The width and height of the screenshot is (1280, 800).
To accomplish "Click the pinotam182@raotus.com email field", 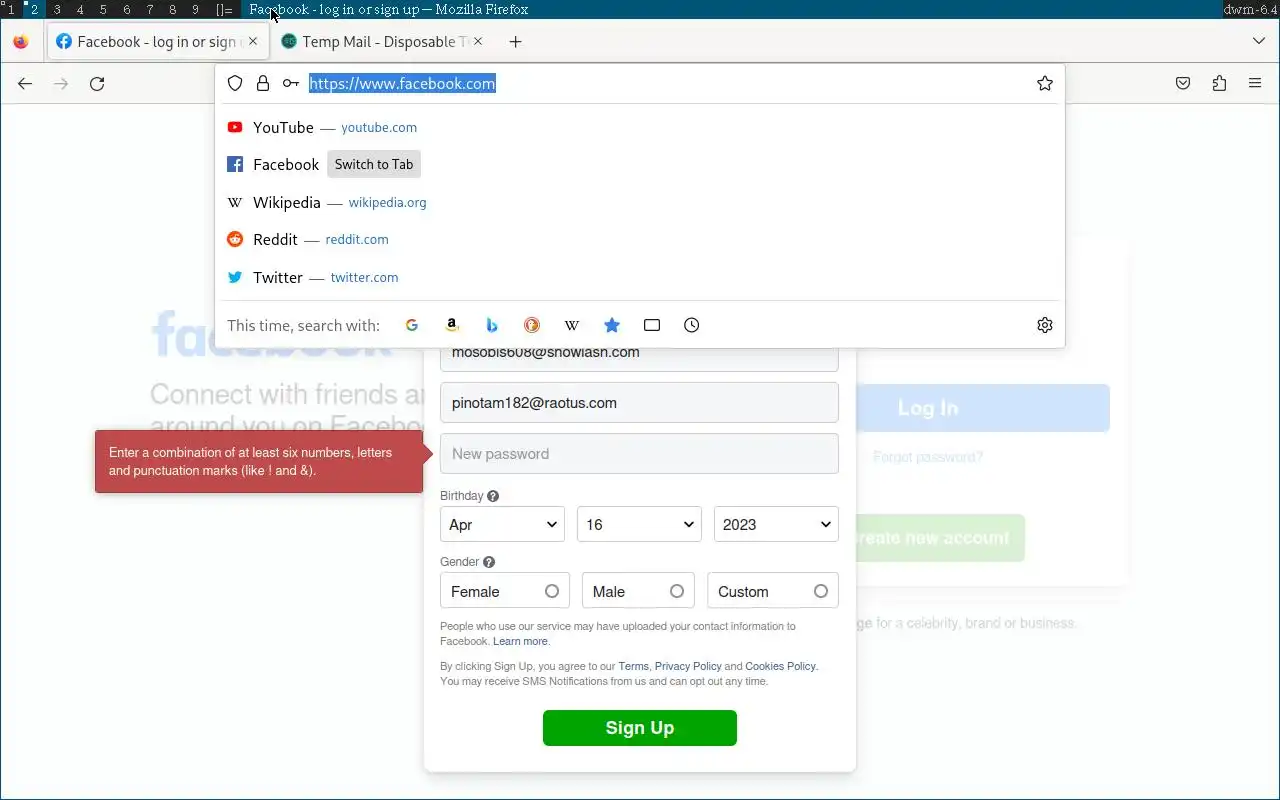I will pyautogui.click(x=639, y=403).
